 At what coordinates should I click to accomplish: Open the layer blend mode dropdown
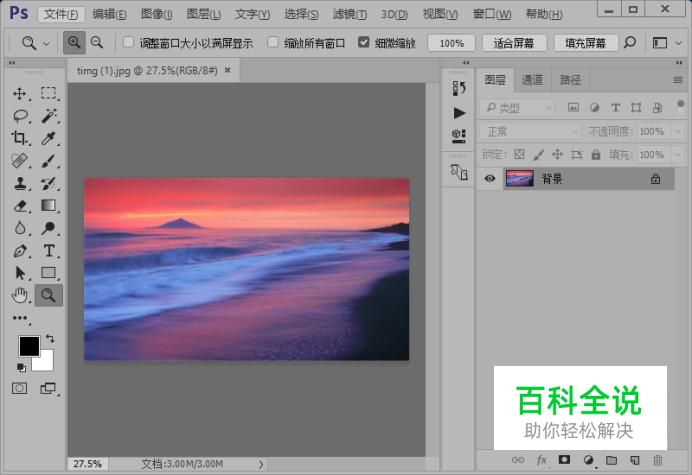529,131
